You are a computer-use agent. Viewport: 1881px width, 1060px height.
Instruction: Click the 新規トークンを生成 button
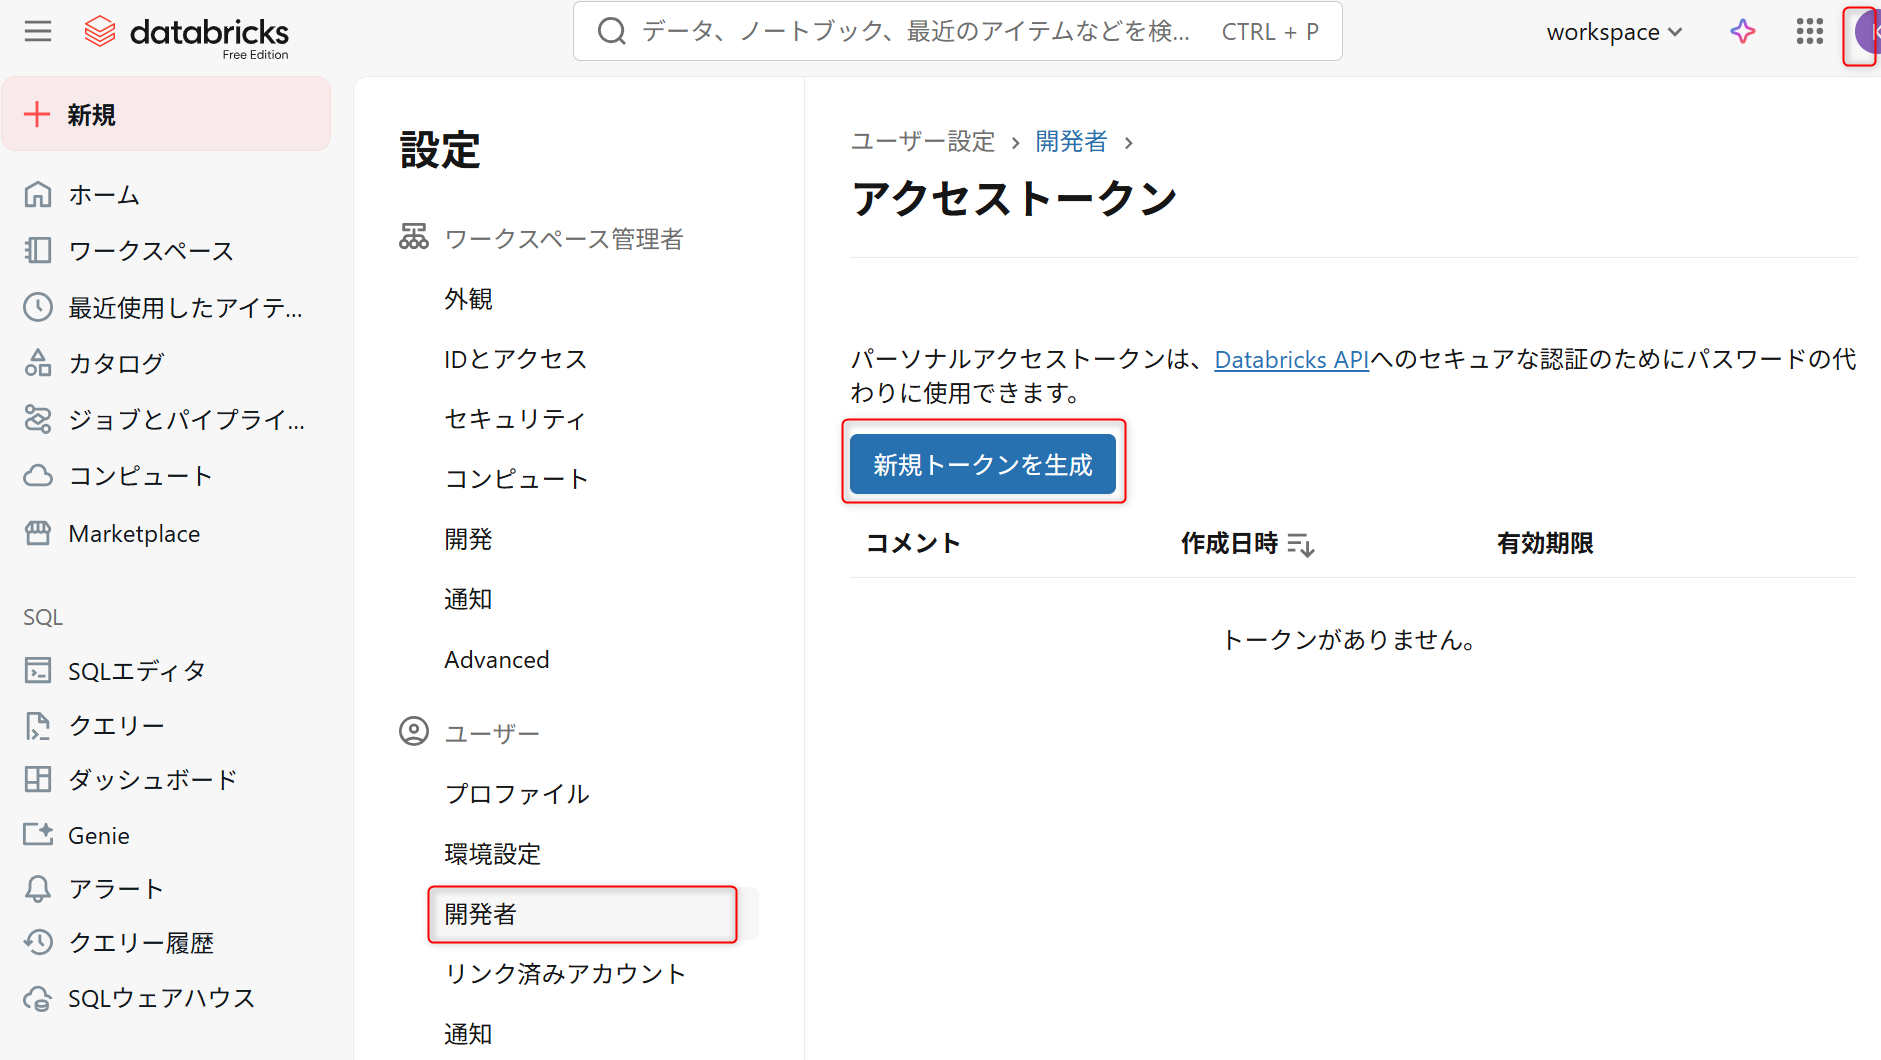point(983,464)
